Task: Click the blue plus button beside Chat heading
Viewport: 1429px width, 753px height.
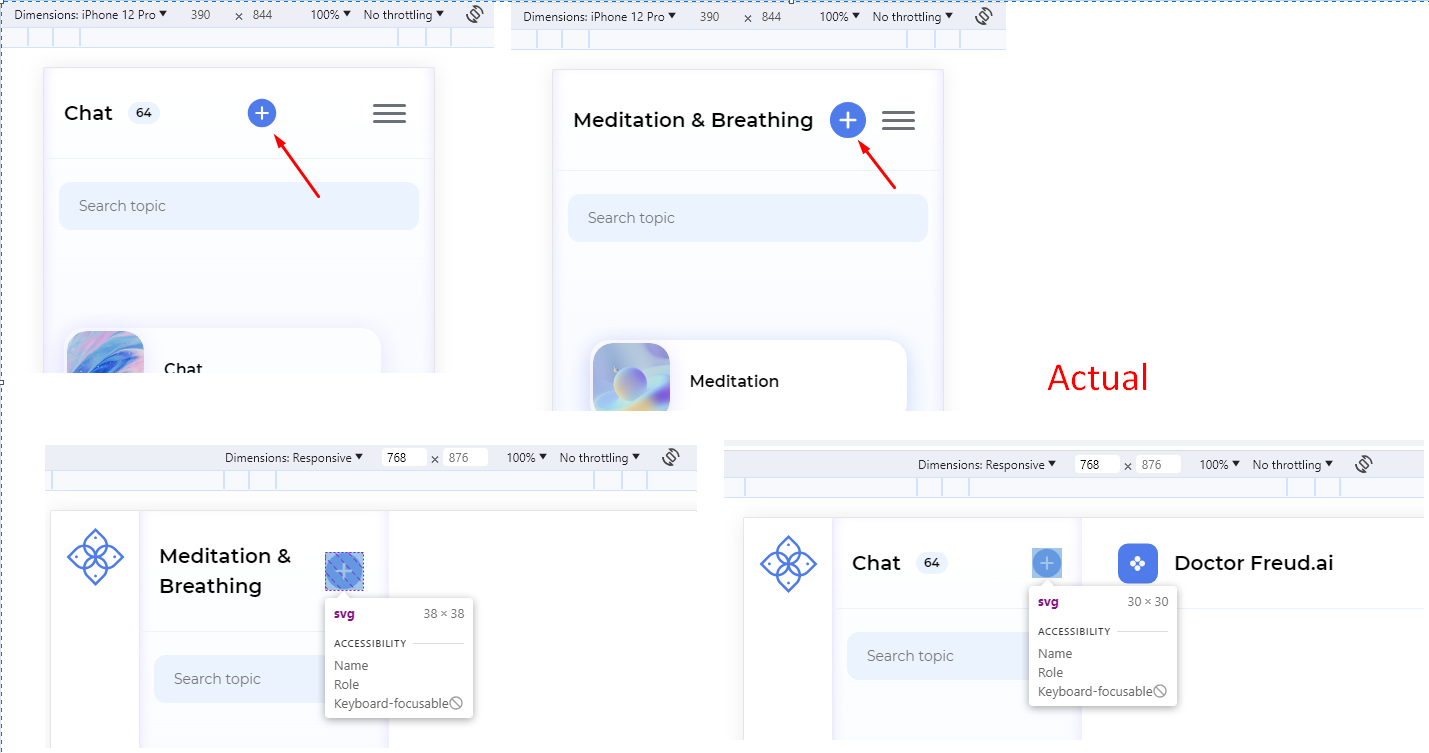Action: [262, 113]
